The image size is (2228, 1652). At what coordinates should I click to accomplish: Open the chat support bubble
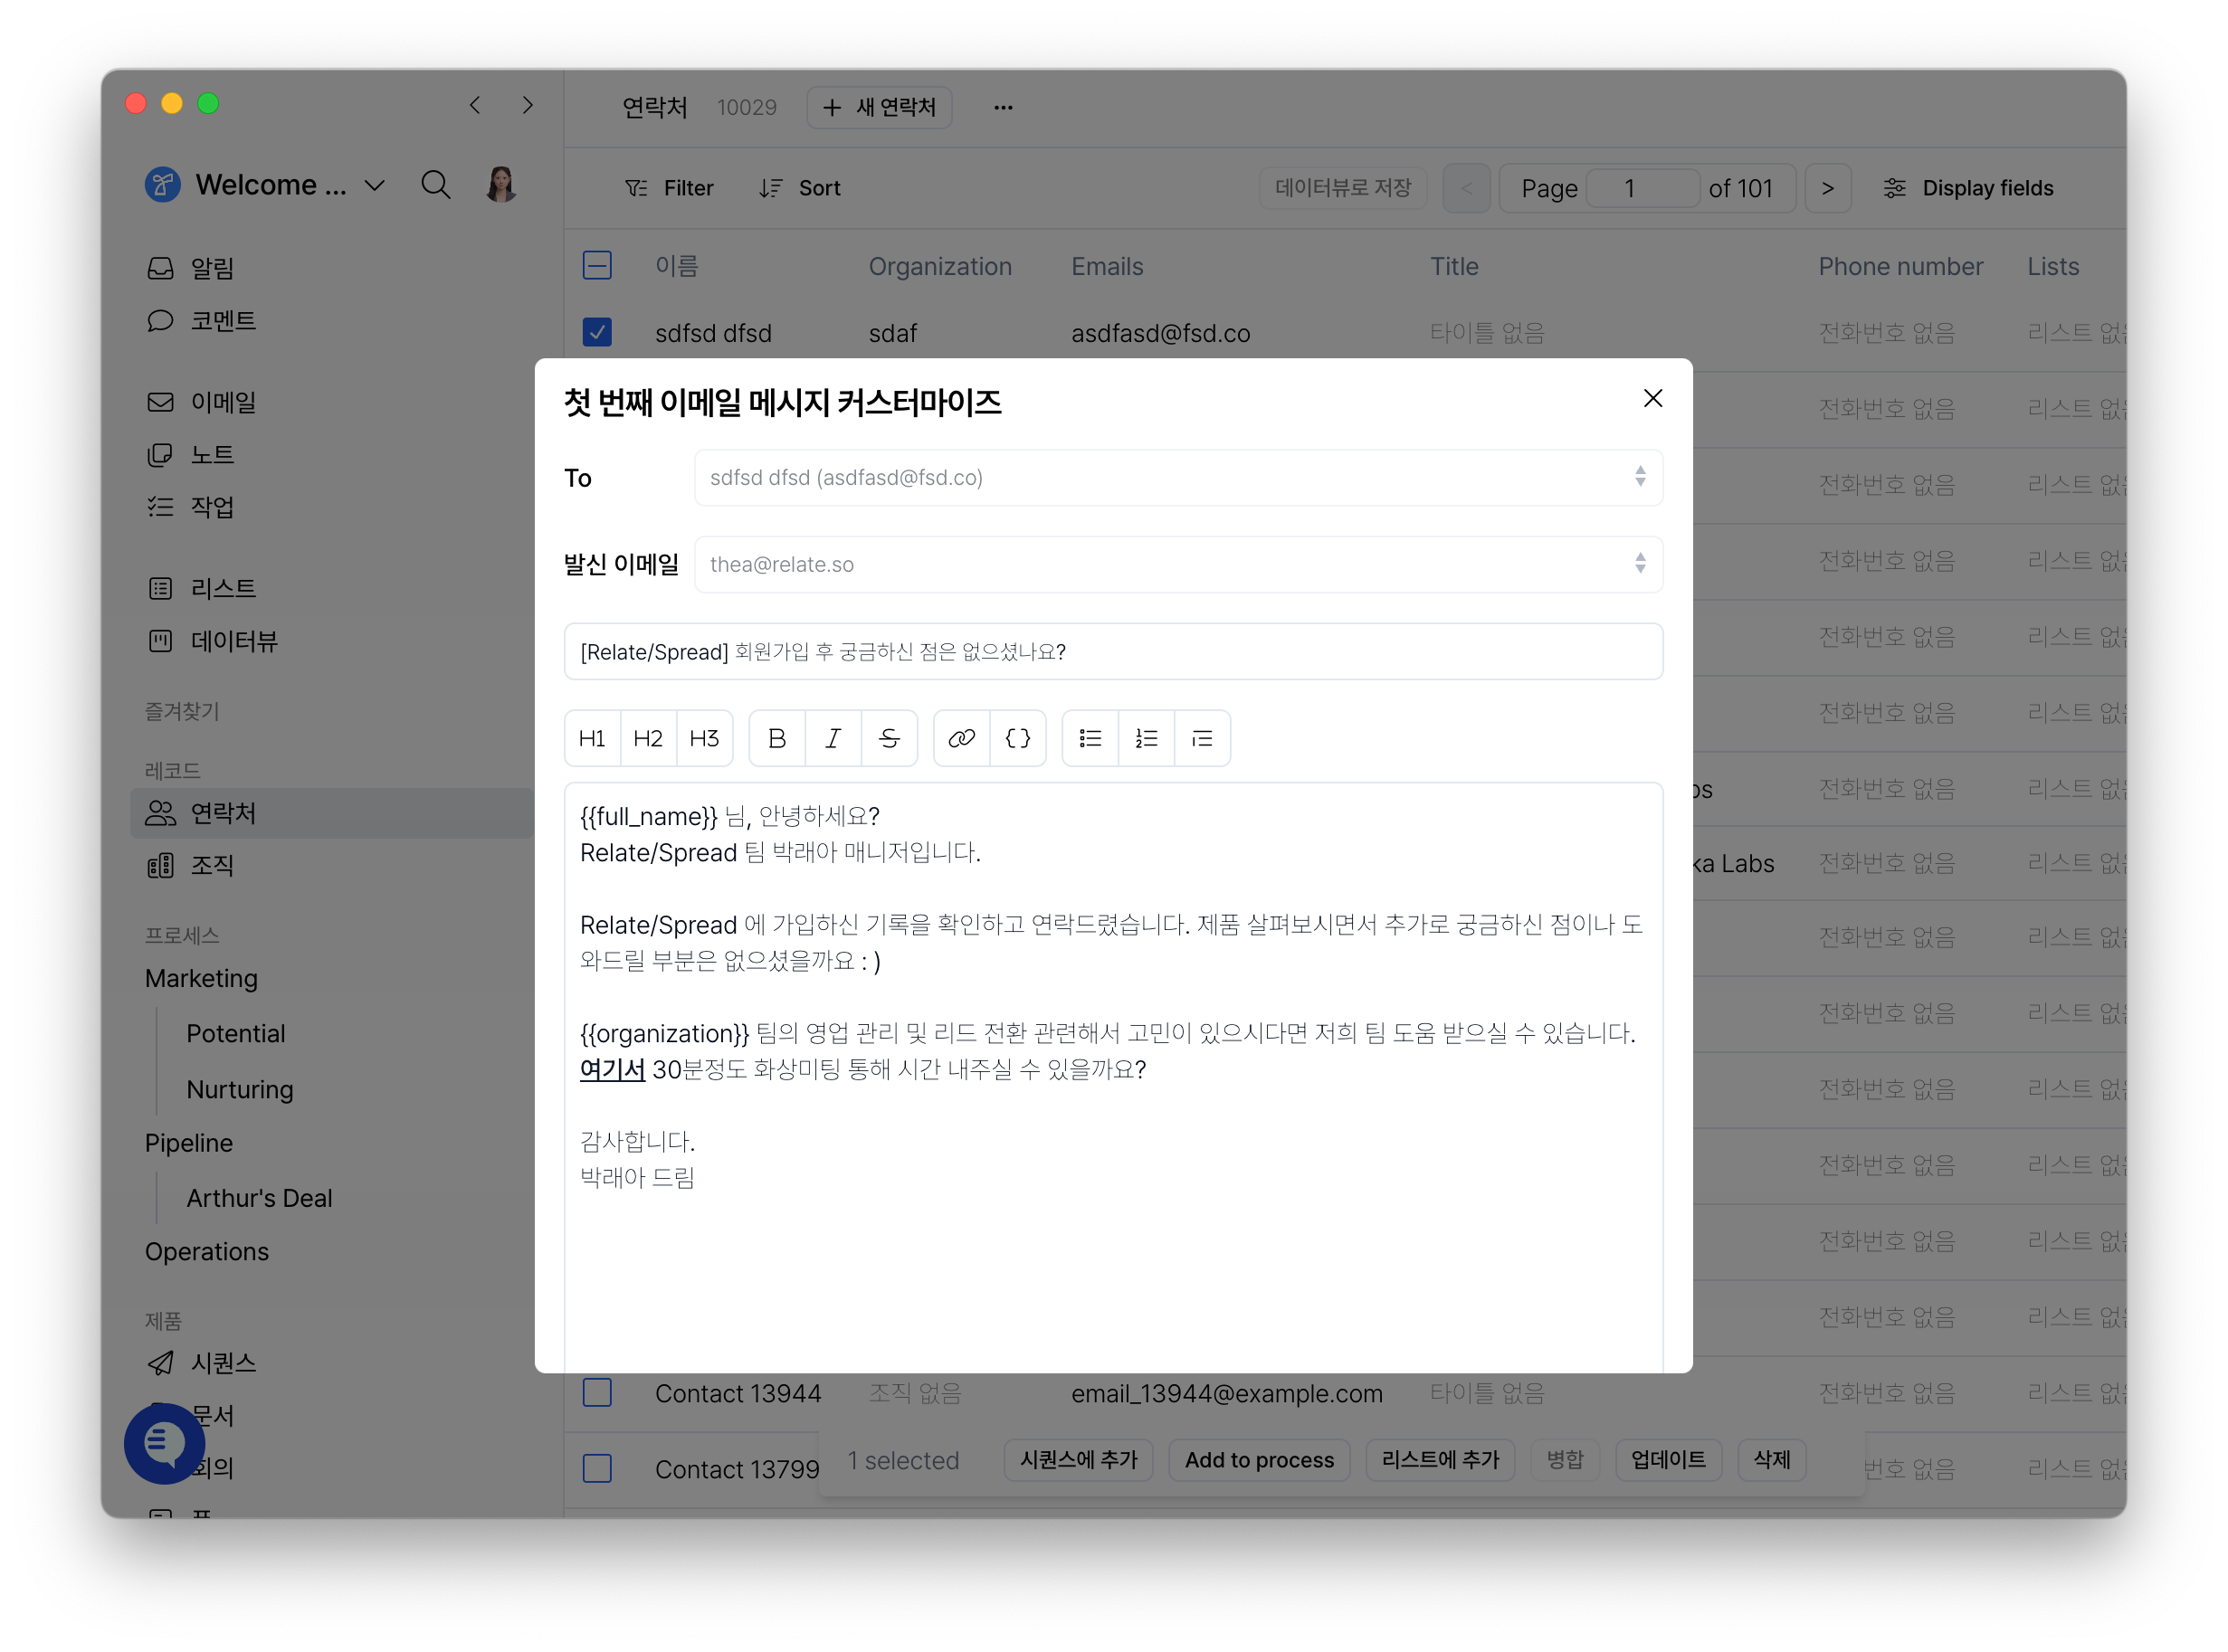pos(164,1443)
